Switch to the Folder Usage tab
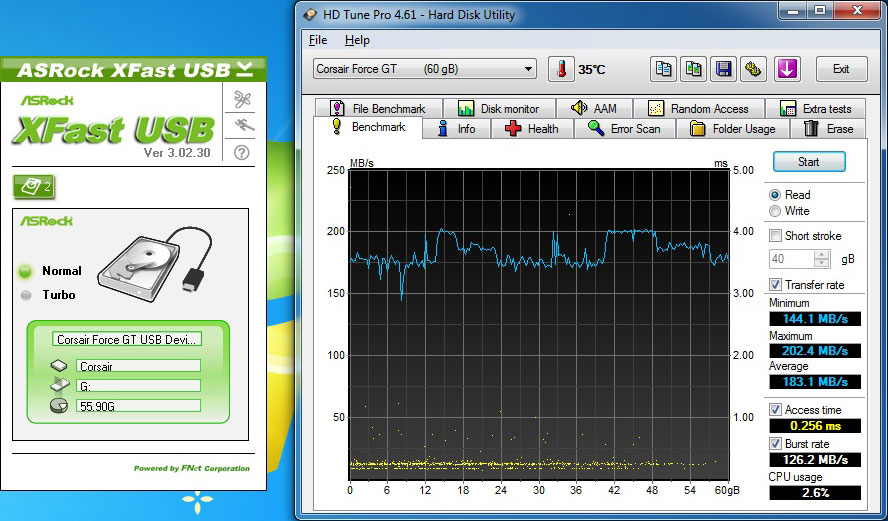Viewport: 888px width, 521px height. [x=733, y=129]
